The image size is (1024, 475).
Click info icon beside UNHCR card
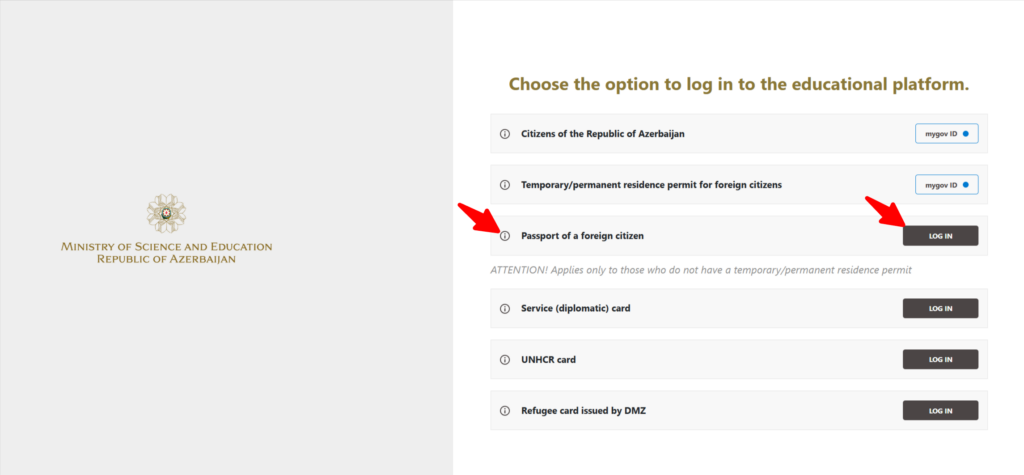[505, 359]
